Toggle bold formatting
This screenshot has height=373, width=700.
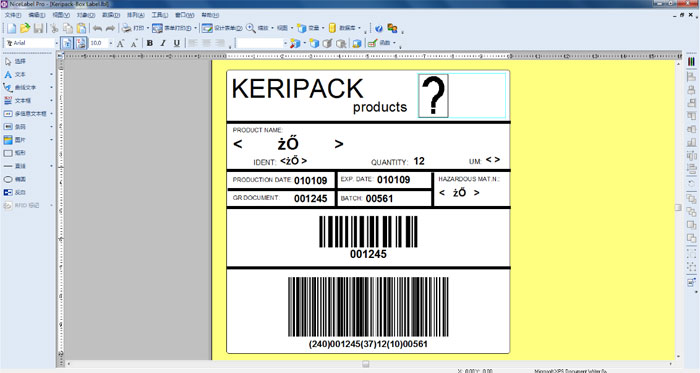tap(150, 43)
